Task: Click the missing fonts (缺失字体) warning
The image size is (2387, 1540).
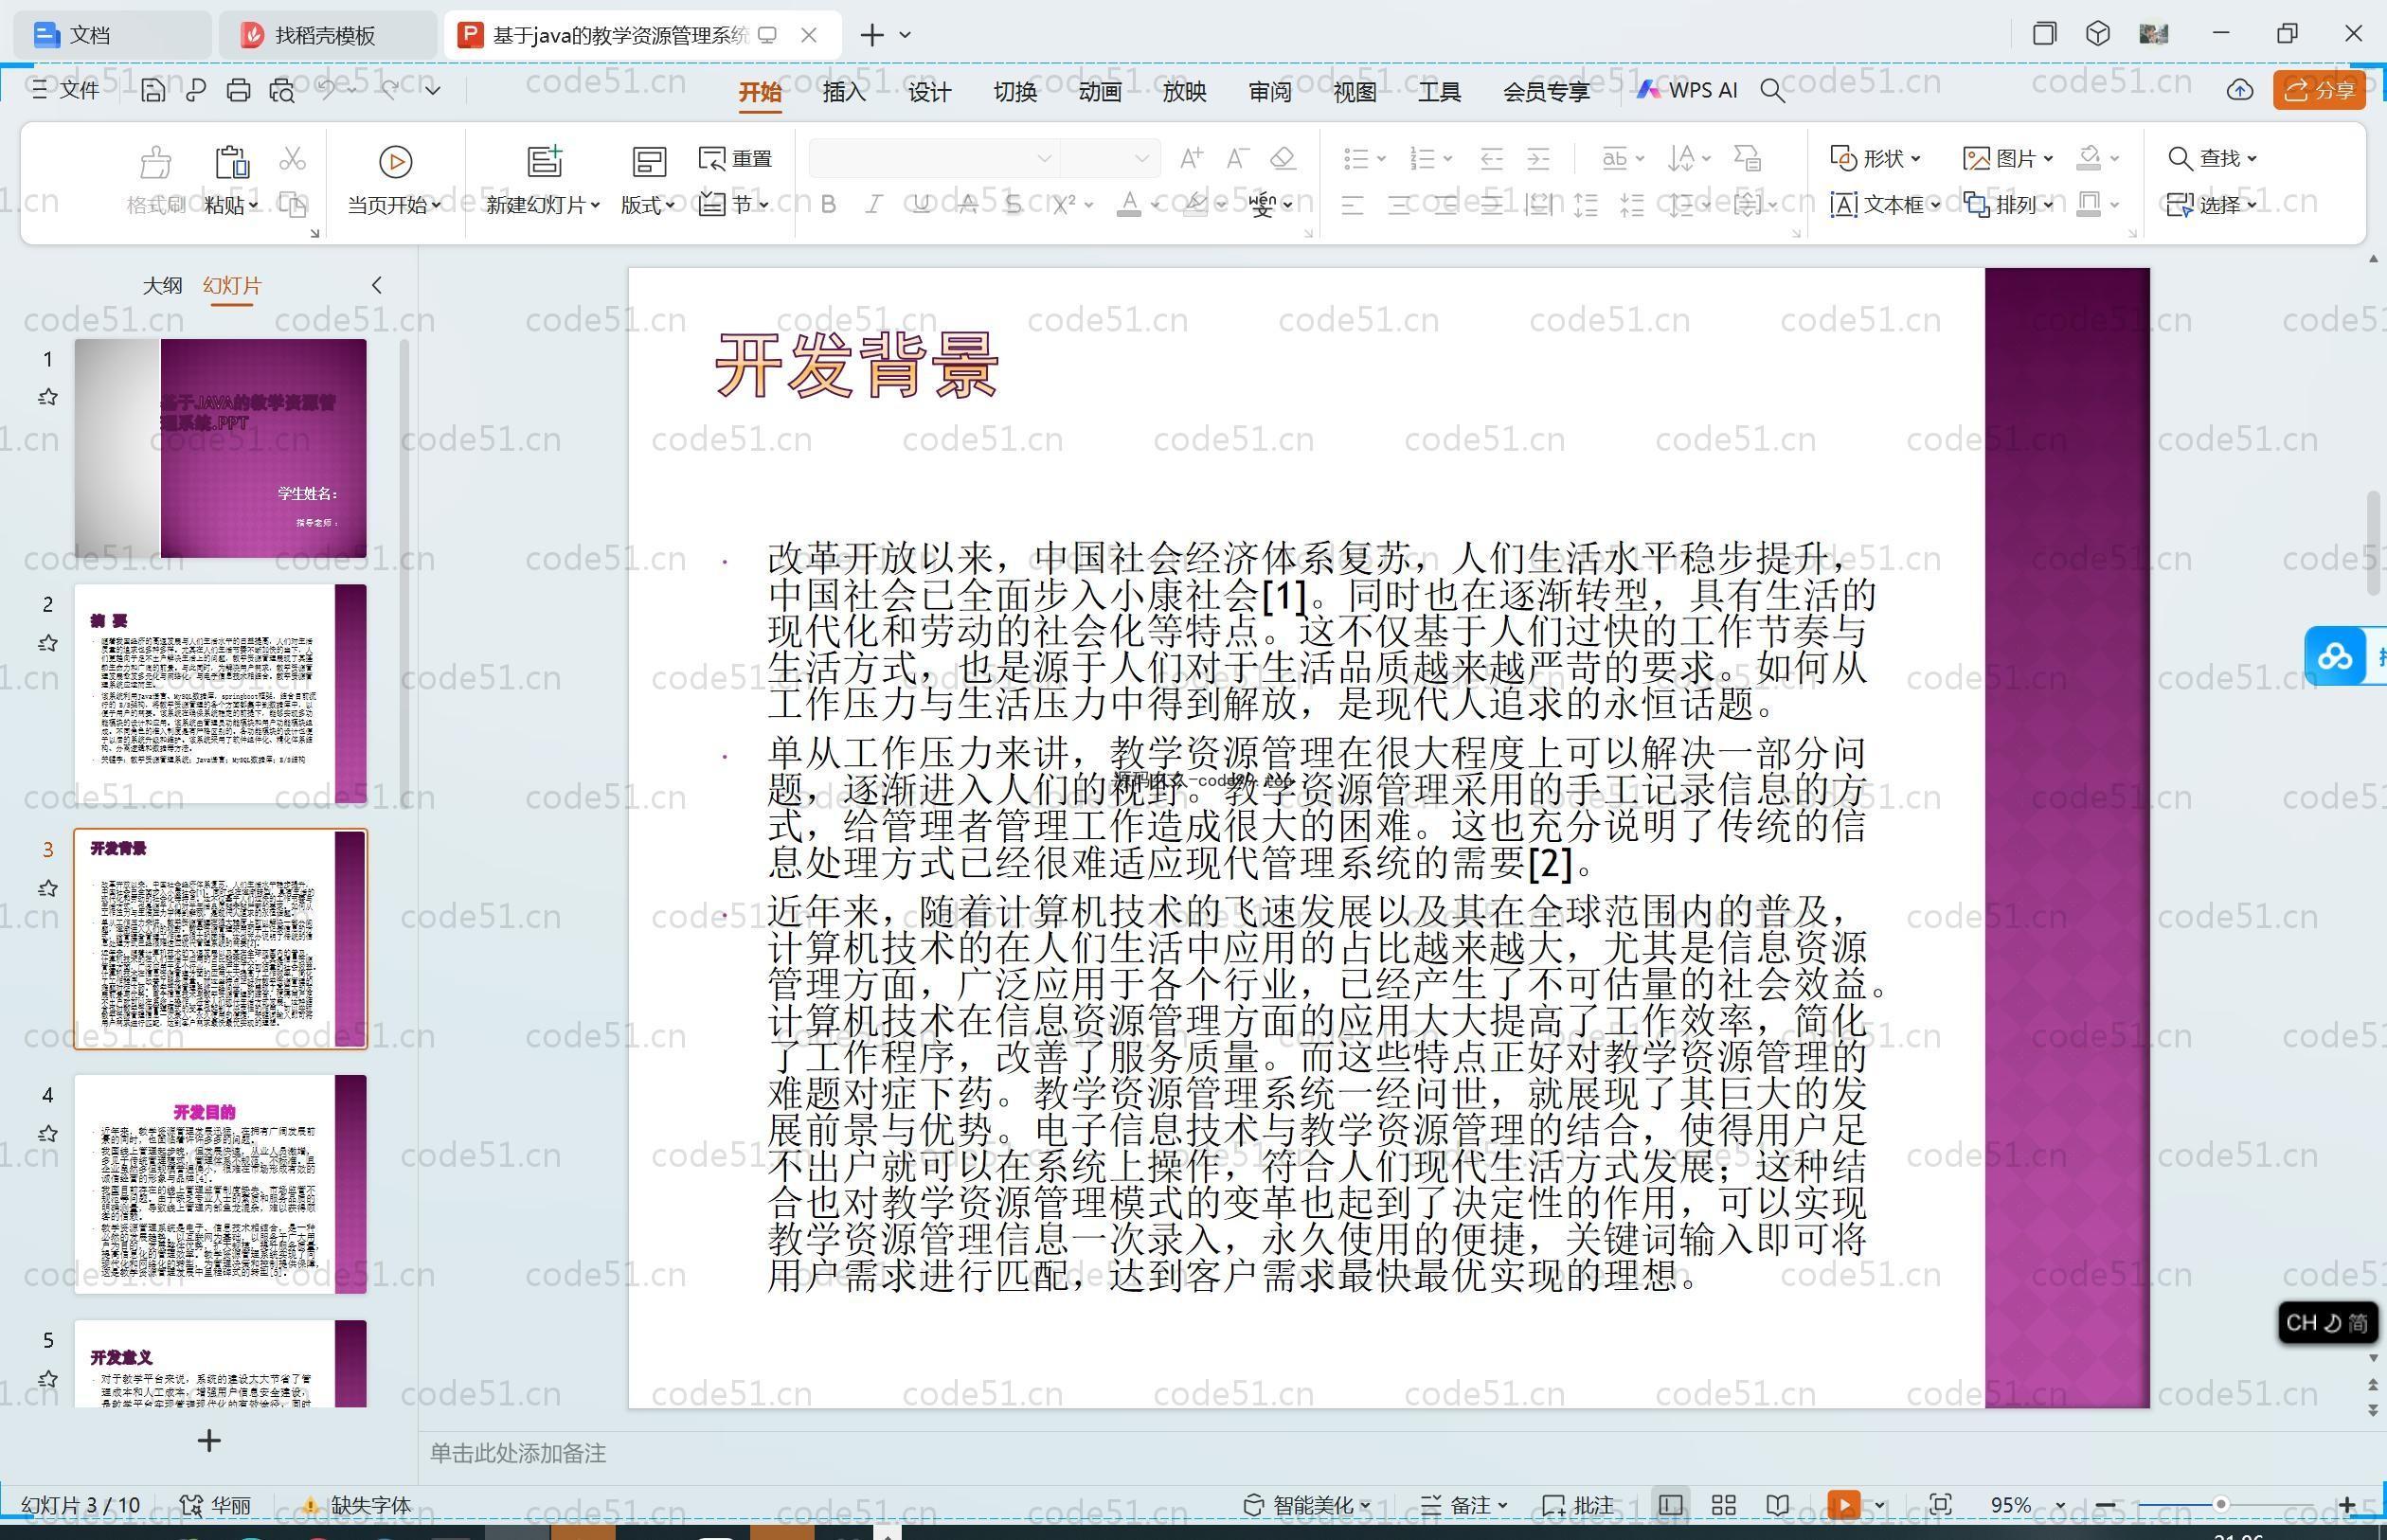Action: coord(356,1505)
